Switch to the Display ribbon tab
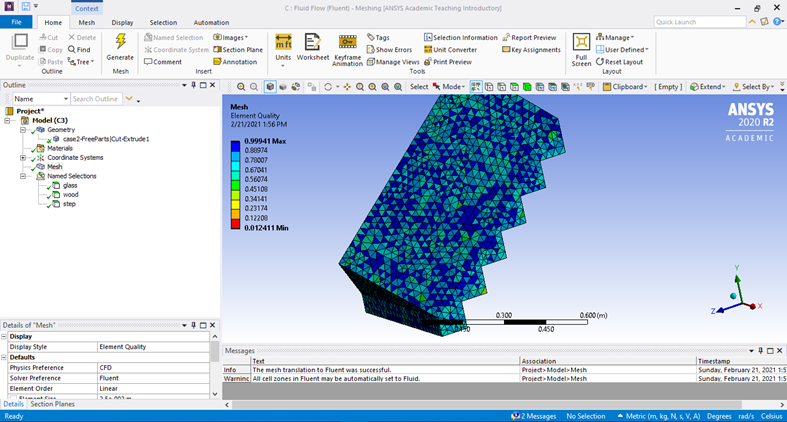Image resolution: width=787 pixels, height=422 pixels. coord(122,23)
